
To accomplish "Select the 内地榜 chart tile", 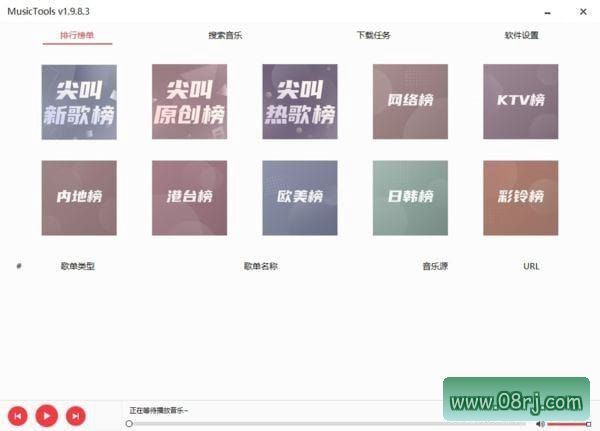I will tap(79, 198).
